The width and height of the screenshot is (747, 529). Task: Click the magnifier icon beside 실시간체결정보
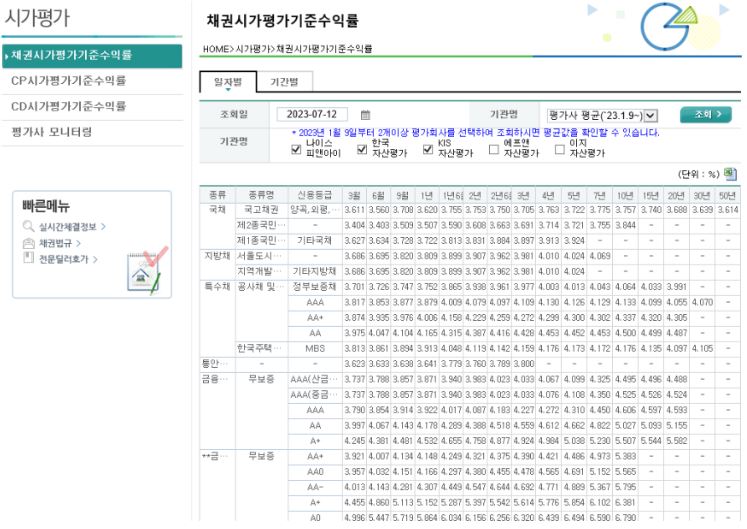[x=28, y=226]
